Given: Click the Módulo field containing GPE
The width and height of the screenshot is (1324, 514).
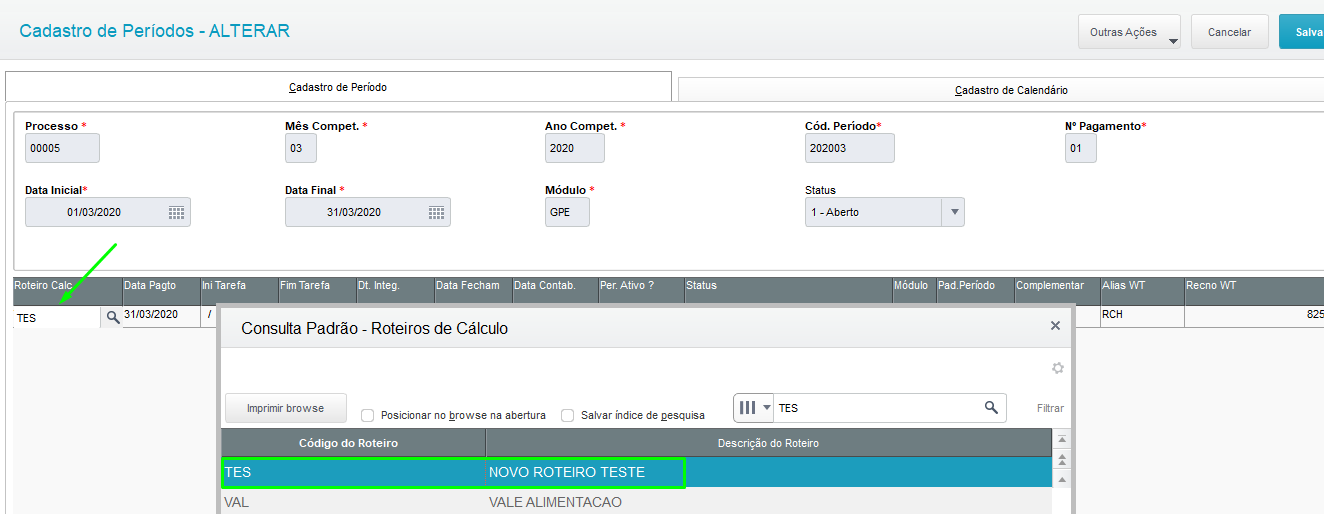Looking at the screenshot, I should [567, 212].
